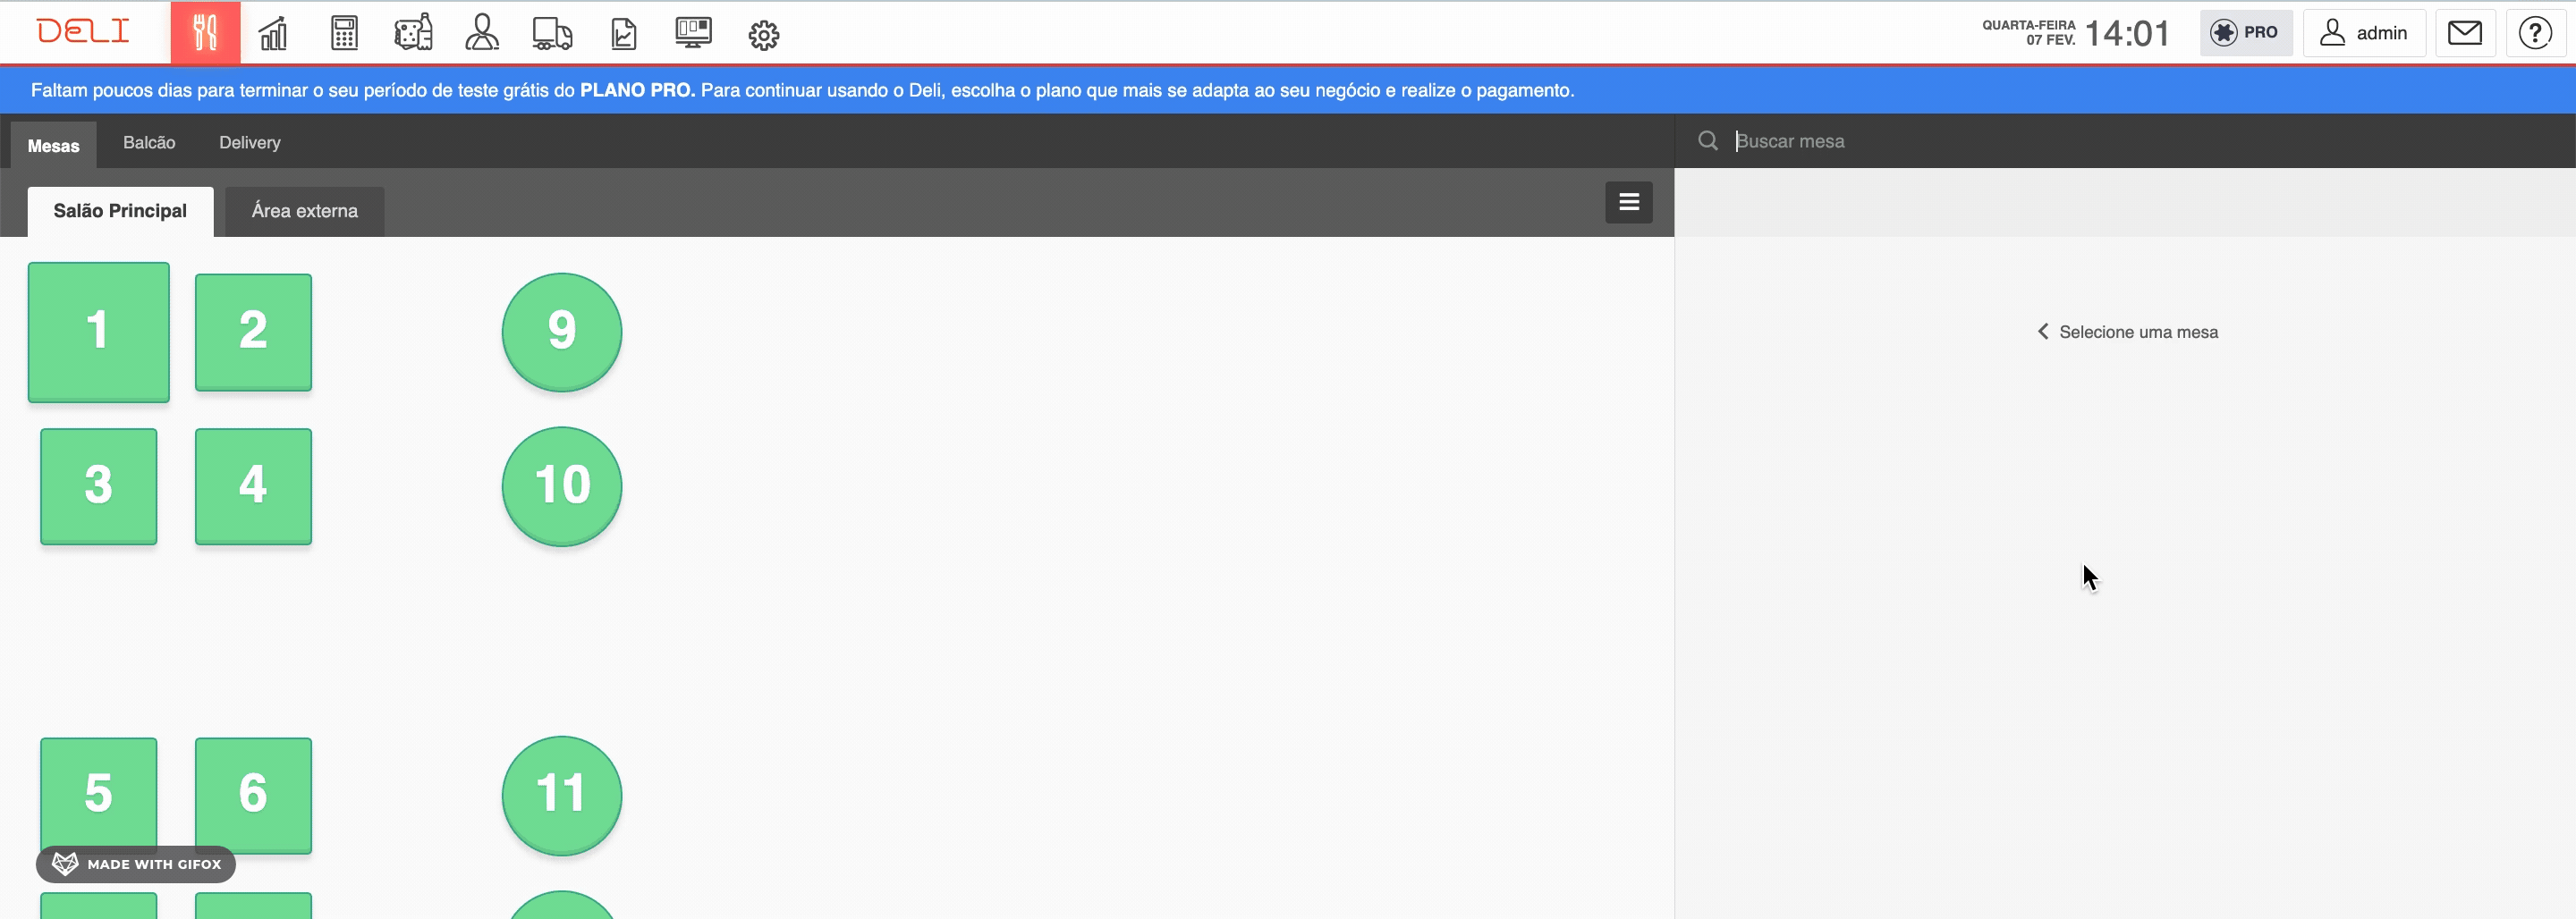Viewport: 2576px width, 919px height.
Task: Click the trial period PLANO PRO banner
Action: pos(1288,90)
